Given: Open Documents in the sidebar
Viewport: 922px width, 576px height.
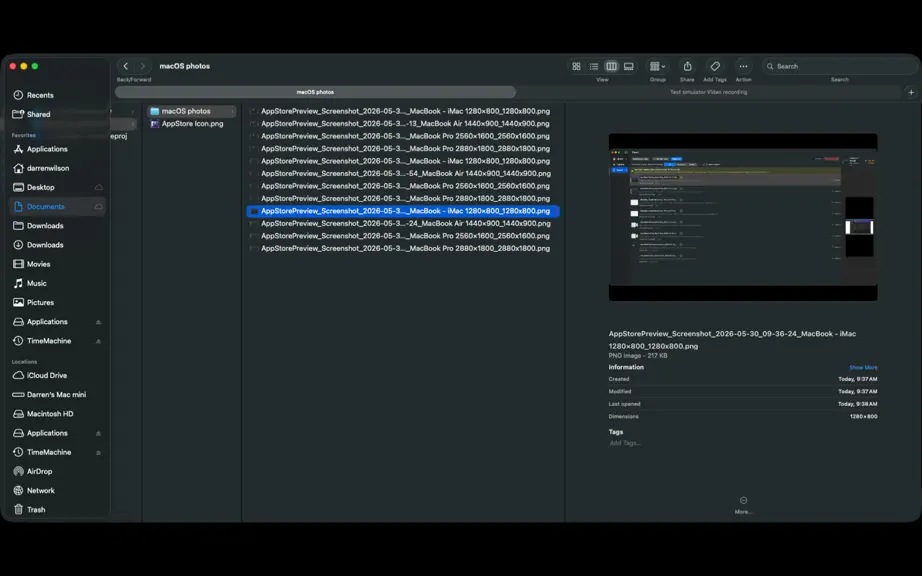Looking at the screenshot, I should [57, 207].
